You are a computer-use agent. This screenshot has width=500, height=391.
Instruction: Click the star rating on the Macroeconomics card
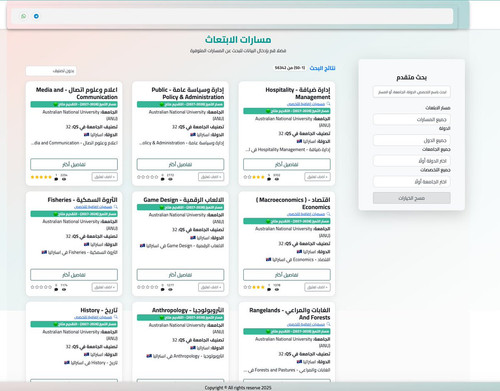click(x=254, y=287)
